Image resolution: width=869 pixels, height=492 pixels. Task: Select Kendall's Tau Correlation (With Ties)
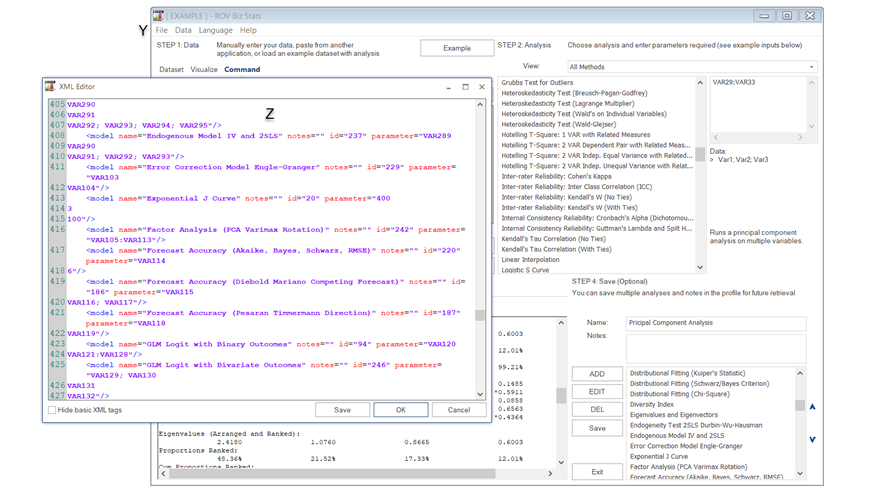[556, 249]
